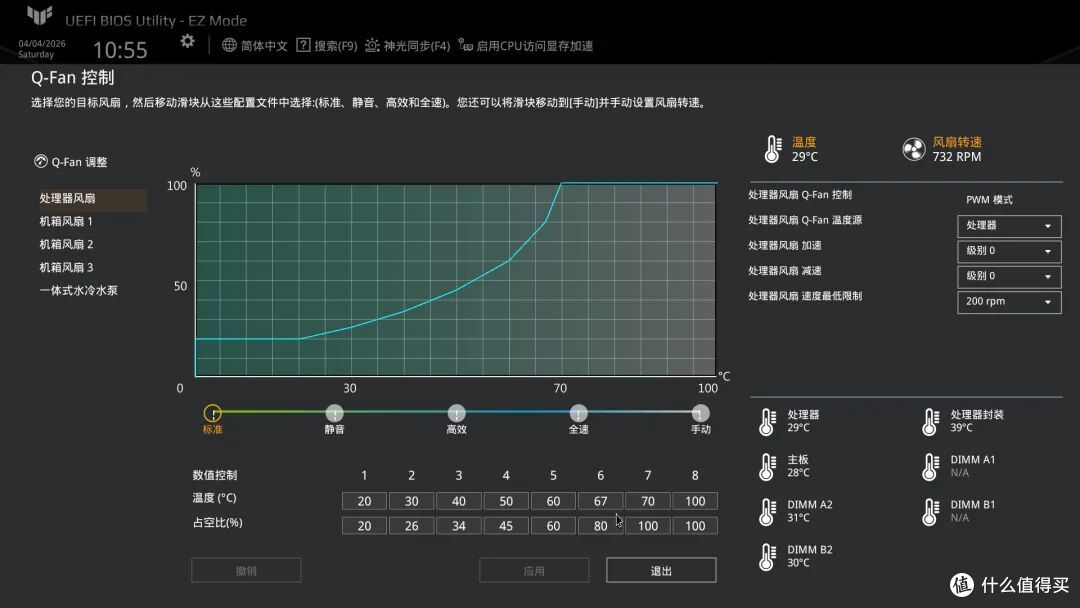
Task: Click the search question mark icon
Action: coord(303,45)
